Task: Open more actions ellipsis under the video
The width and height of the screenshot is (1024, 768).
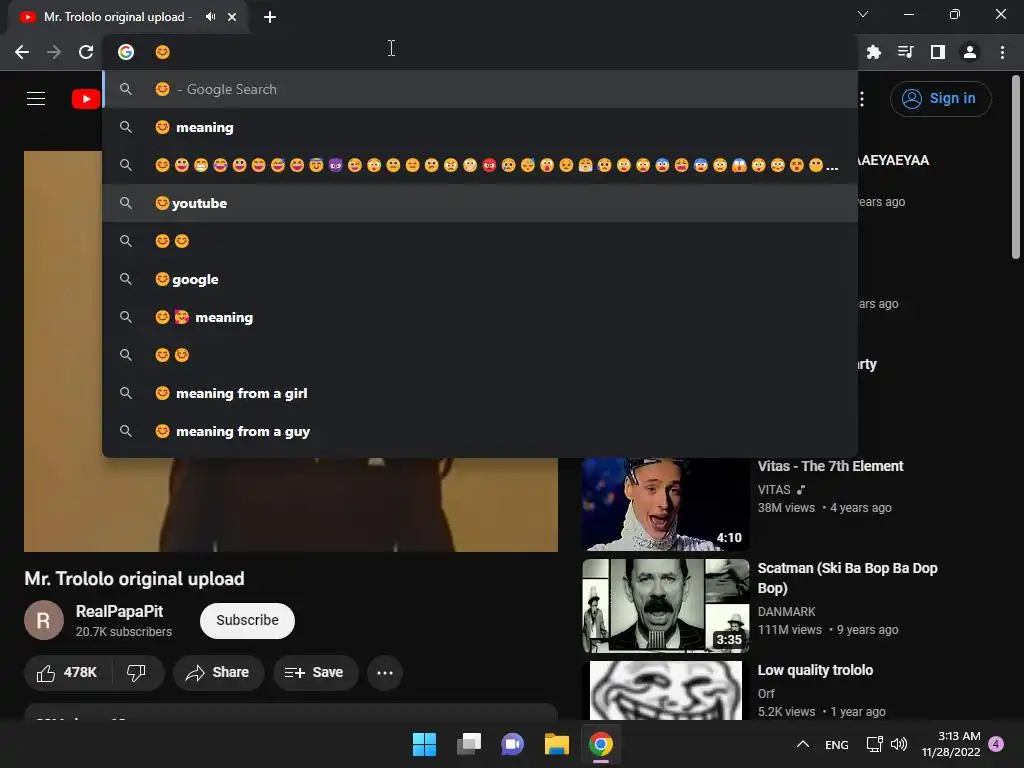Action: (x=385, y=673)
